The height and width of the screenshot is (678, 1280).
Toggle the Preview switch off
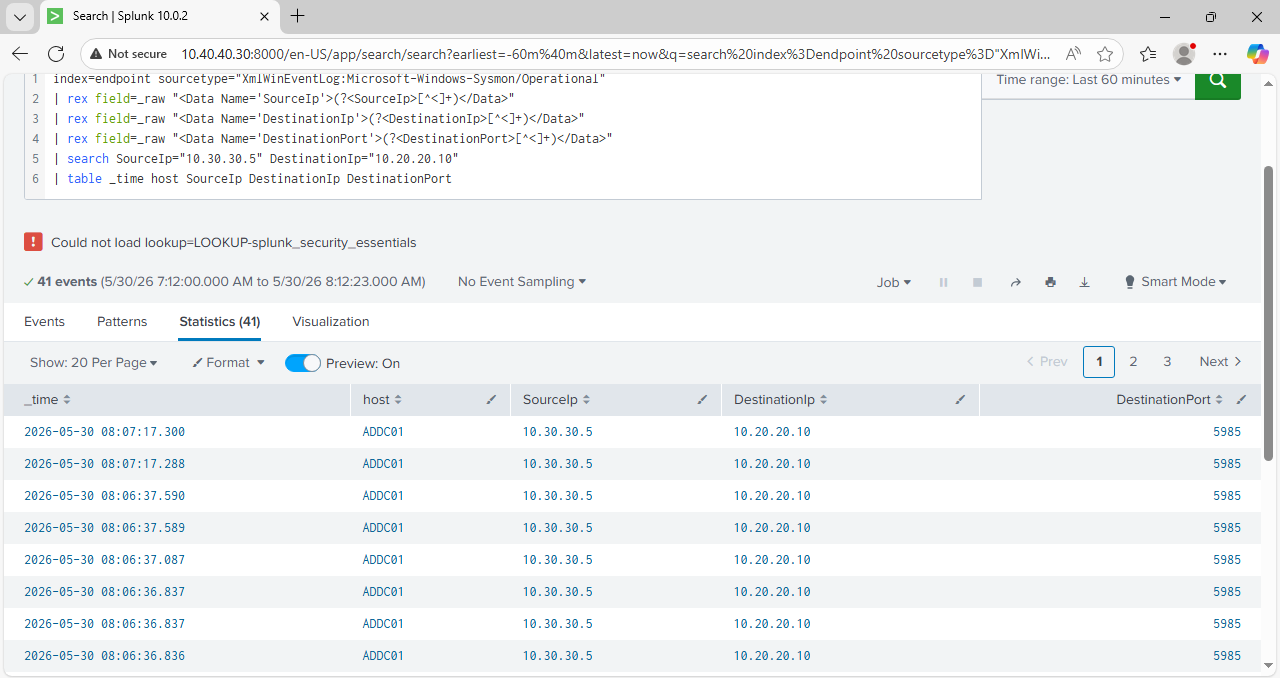pyautogui.click(x=303, y=363)
